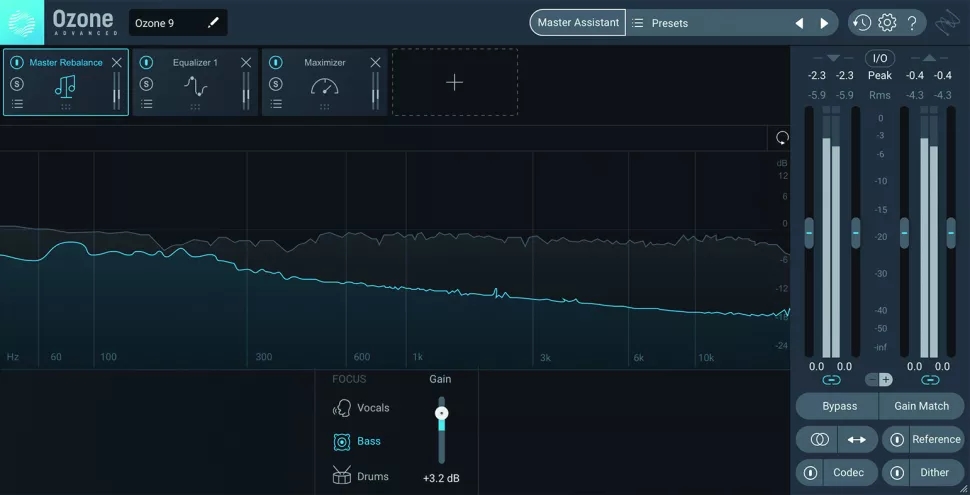Open the undo history clock icon
Image resolution: width=970 pixels, height=495 pixels.
pyautogui.click(x=861, y=23)
